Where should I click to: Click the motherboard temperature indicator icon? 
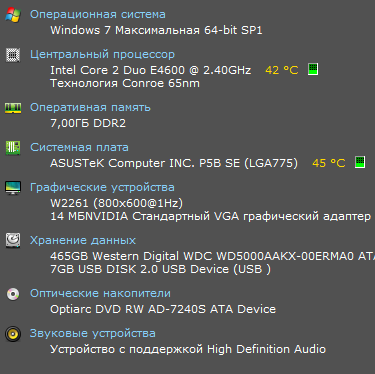[360, 162]
